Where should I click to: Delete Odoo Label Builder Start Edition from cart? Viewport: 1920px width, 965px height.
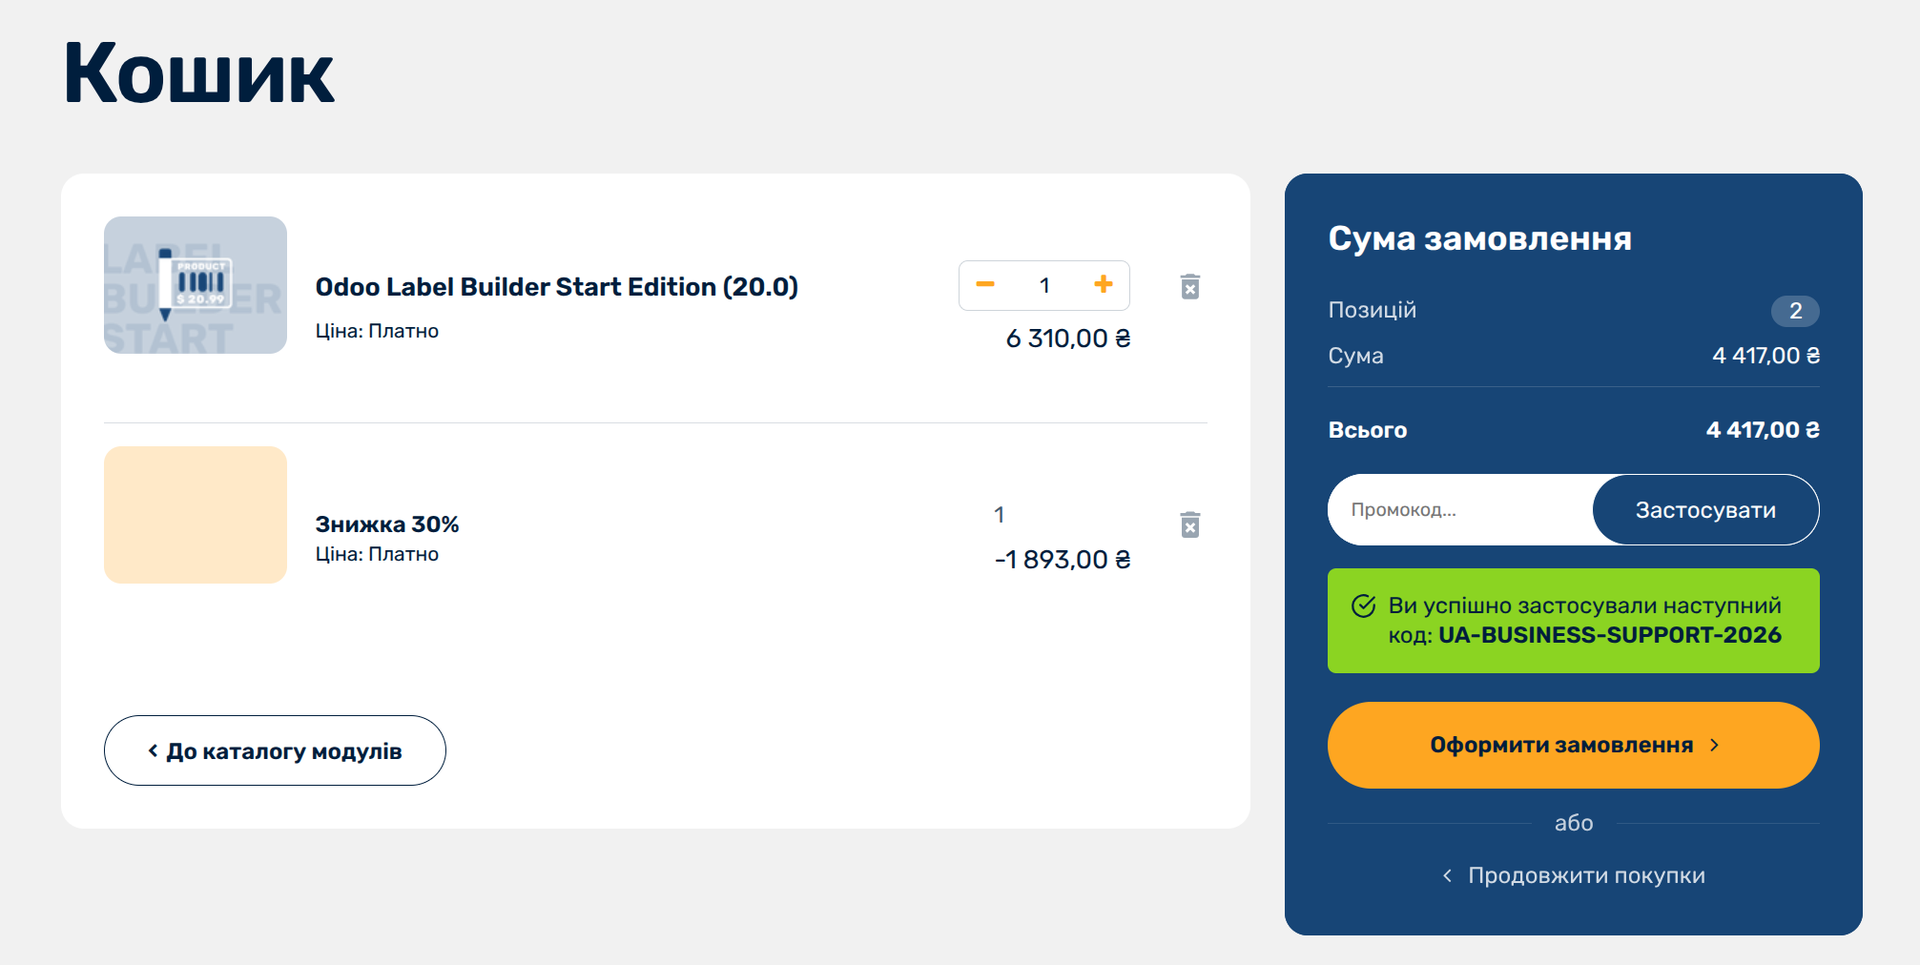pos(1190,287)
